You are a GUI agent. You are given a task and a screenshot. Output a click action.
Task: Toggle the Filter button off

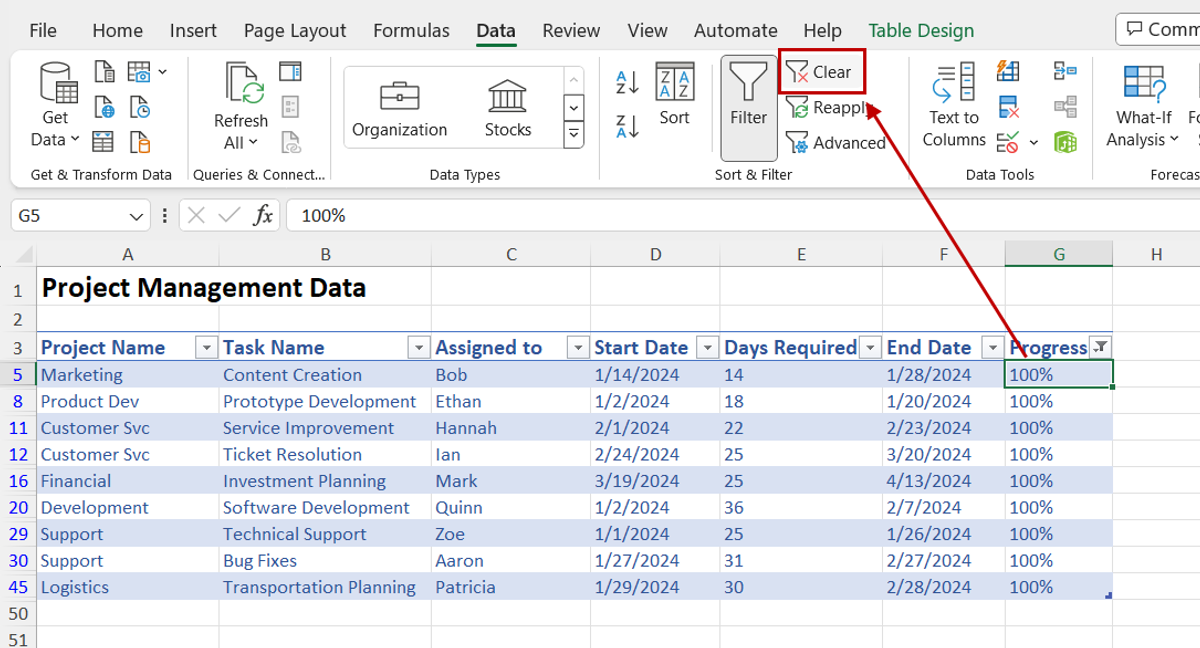click(747, 105)
